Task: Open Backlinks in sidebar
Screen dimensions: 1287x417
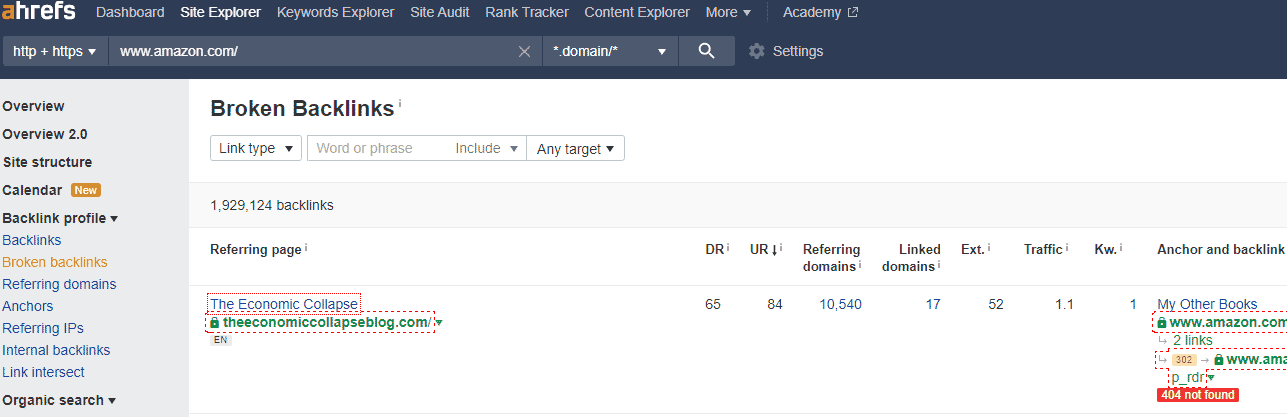Action: 32,240
